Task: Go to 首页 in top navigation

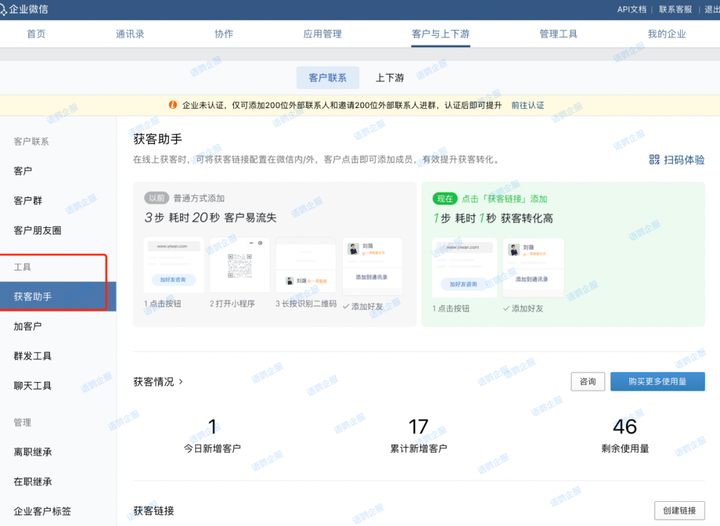Action: (36, 34)
